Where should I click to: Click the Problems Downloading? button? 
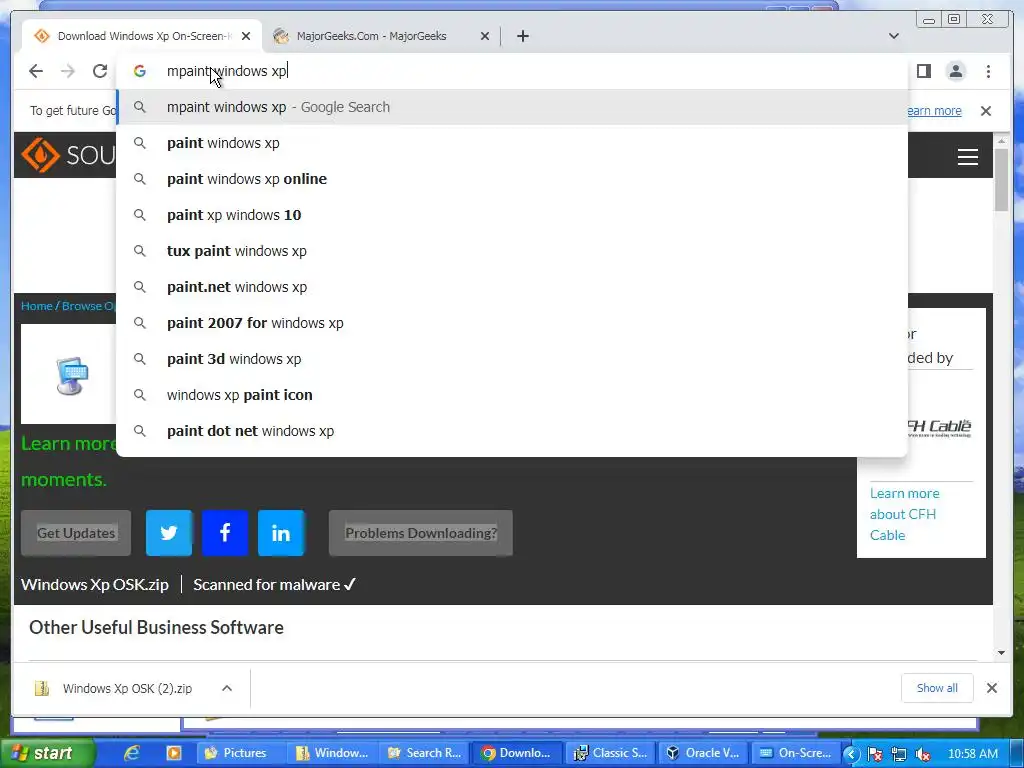click(x=421, y=533)
